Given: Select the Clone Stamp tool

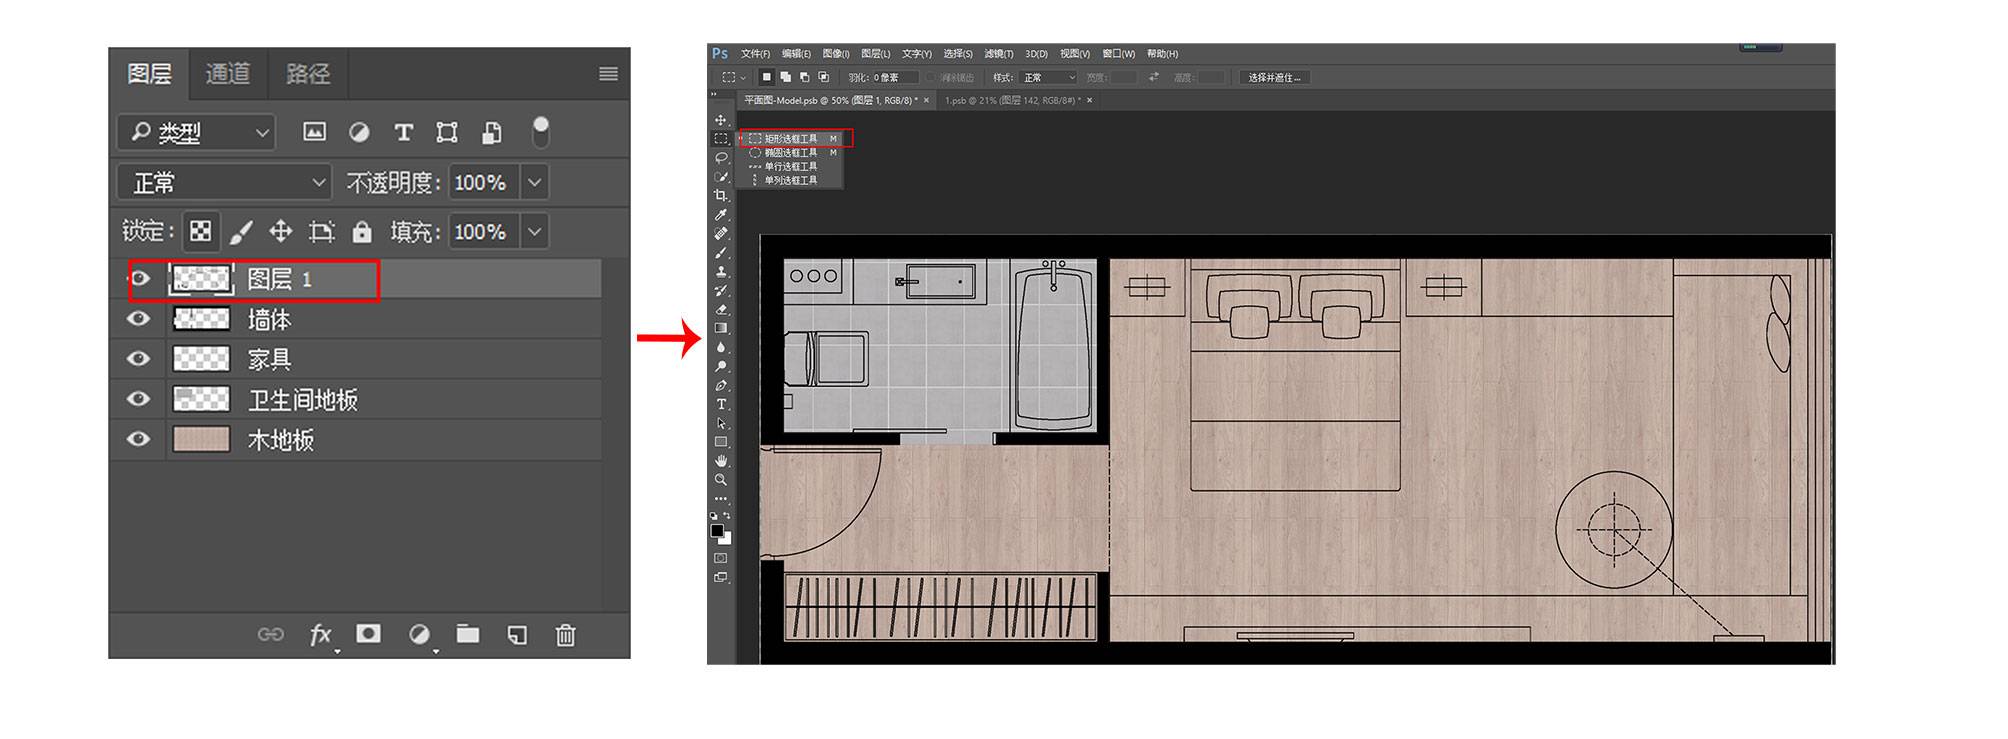Looking at the screenshot, I should pos(720,271).
